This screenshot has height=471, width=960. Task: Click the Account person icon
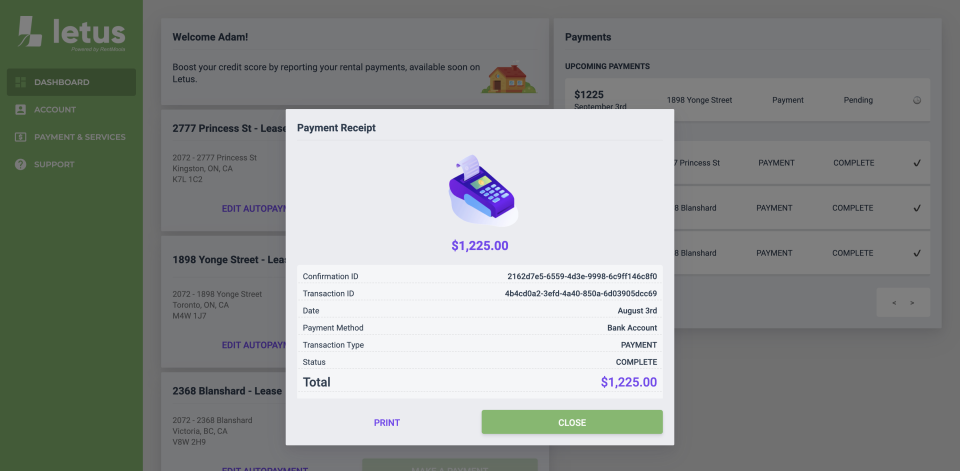[x=20, y=109]
